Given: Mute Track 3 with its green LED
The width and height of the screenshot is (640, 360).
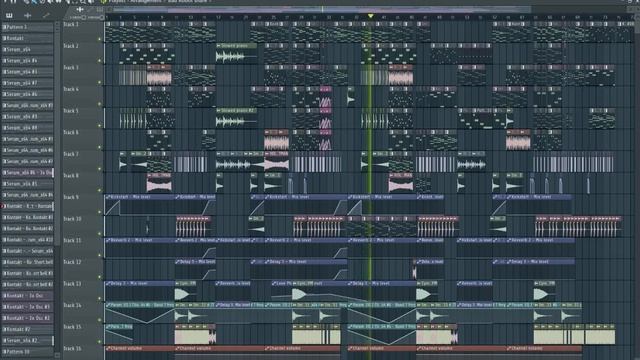Looking at the screenshot, I should (99, 82).
